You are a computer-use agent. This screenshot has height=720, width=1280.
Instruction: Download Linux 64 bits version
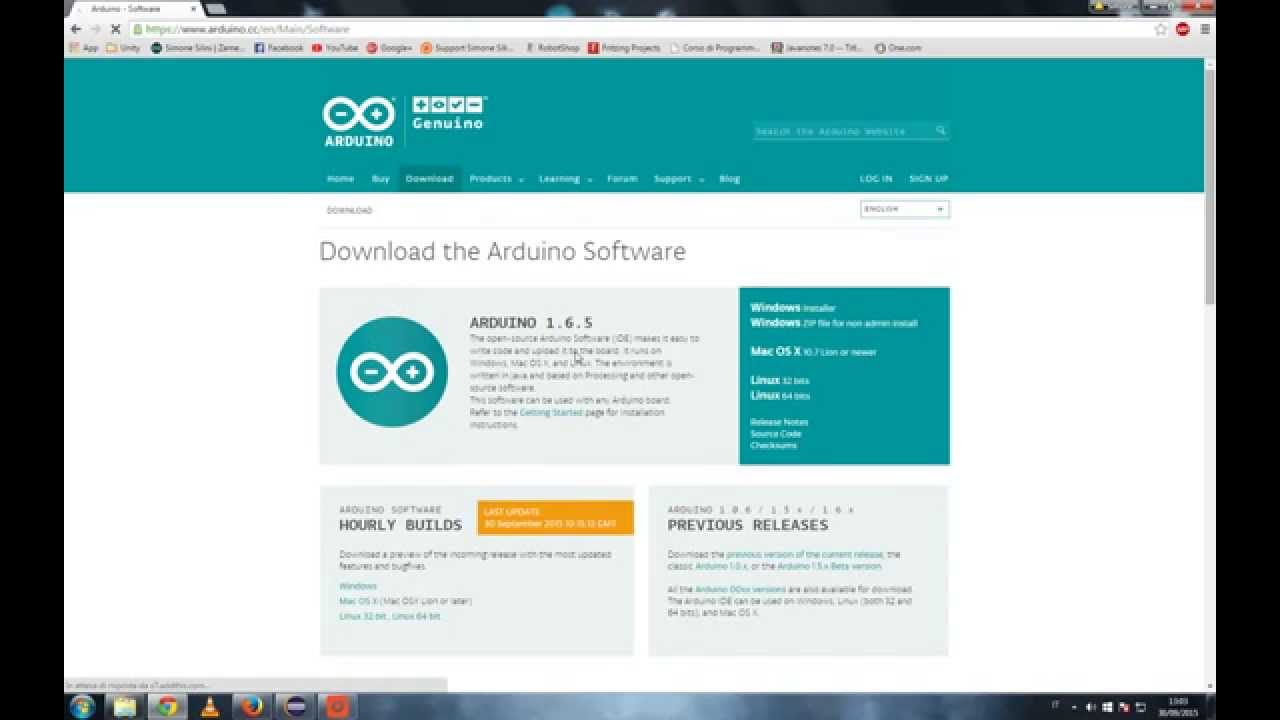(780, 396)
